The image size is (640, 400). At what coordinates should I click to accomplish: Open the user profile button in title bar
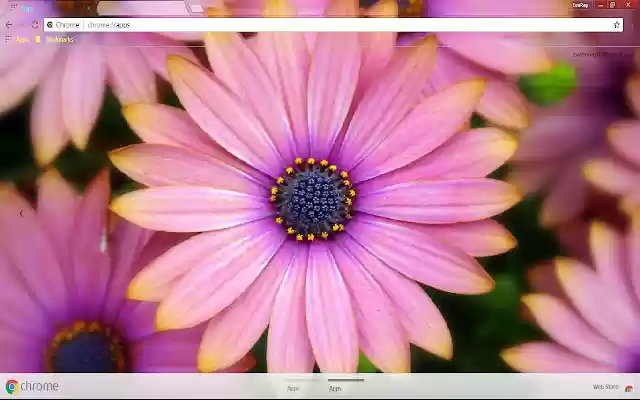(580, 5)
